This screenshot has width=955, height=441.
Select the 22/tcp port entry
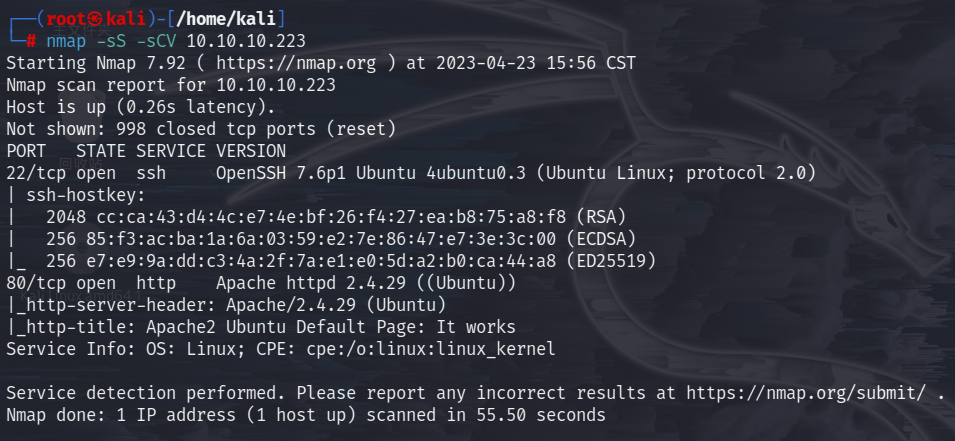pos(37,172)
